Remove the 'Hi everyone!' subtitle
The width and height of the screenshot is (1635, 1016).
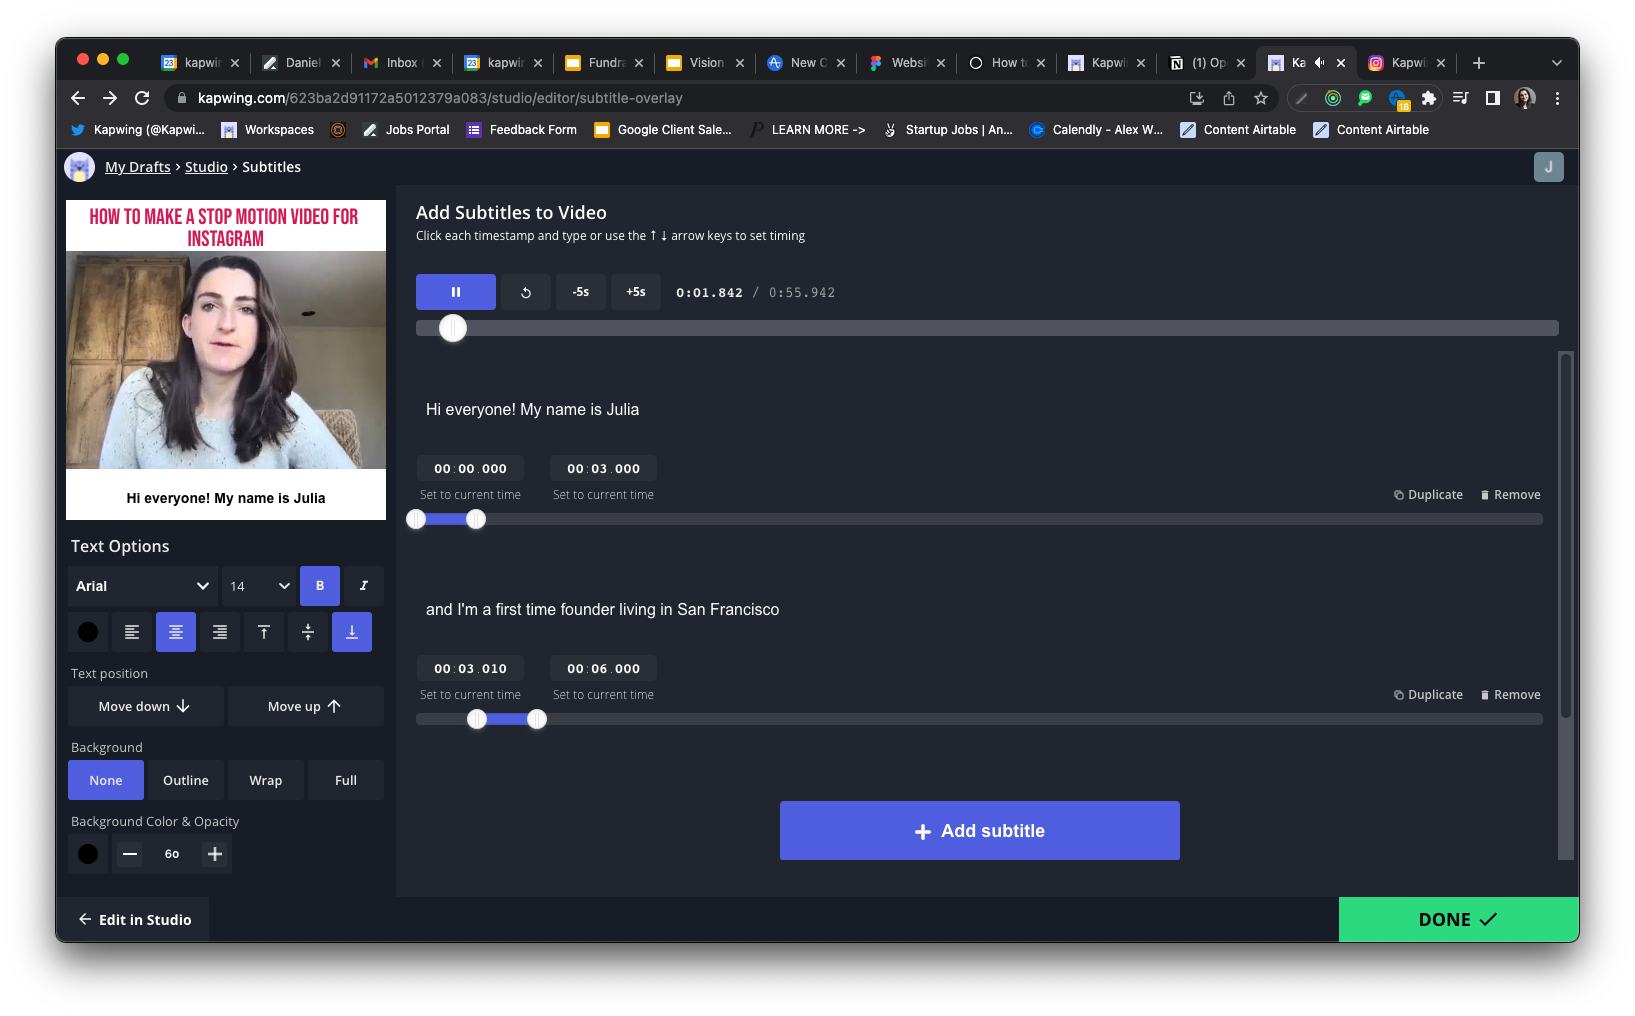(x=1510, y=495)
